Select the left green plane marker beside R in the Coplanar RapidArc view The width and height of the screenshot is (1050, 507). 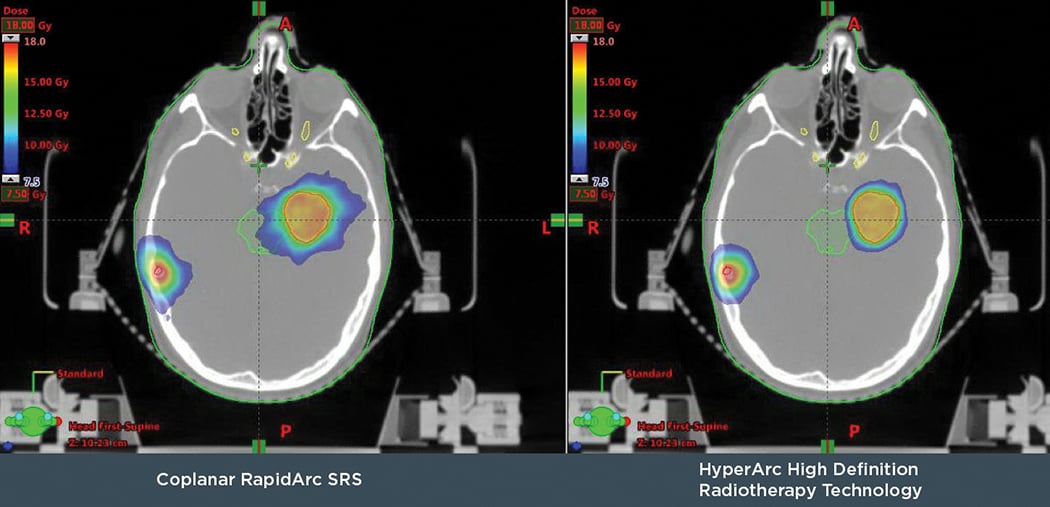click(6, 220)
